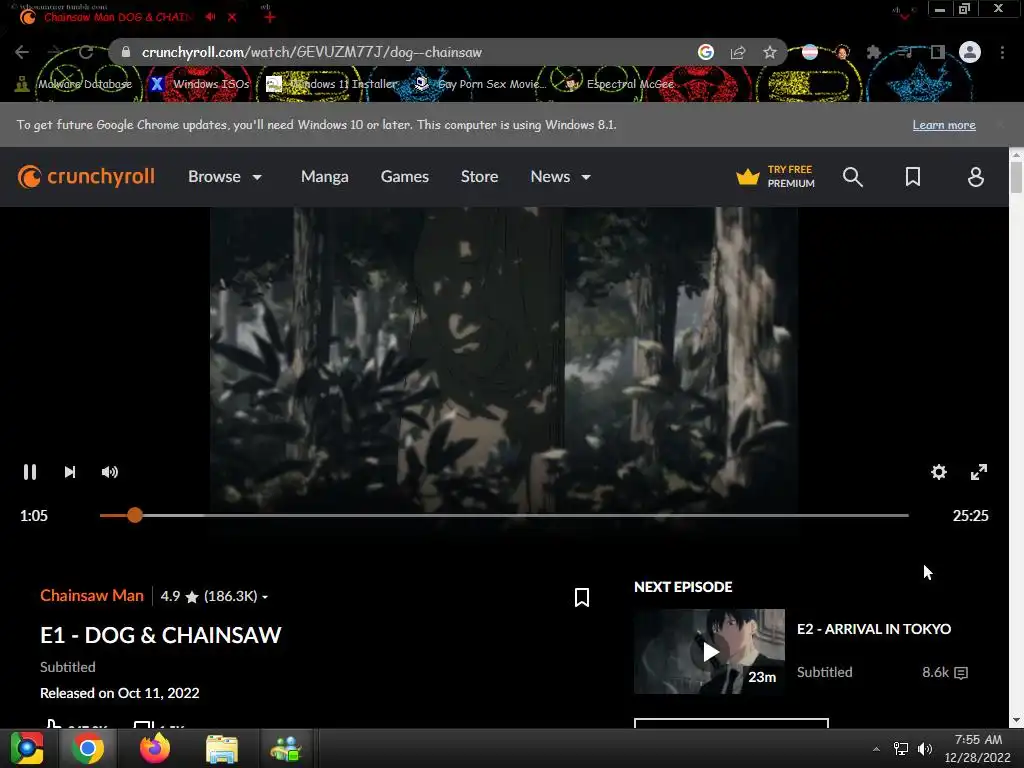This screenshot has height=768, width=1024.
Task: Open network tray icon
Action: point(901,749)
